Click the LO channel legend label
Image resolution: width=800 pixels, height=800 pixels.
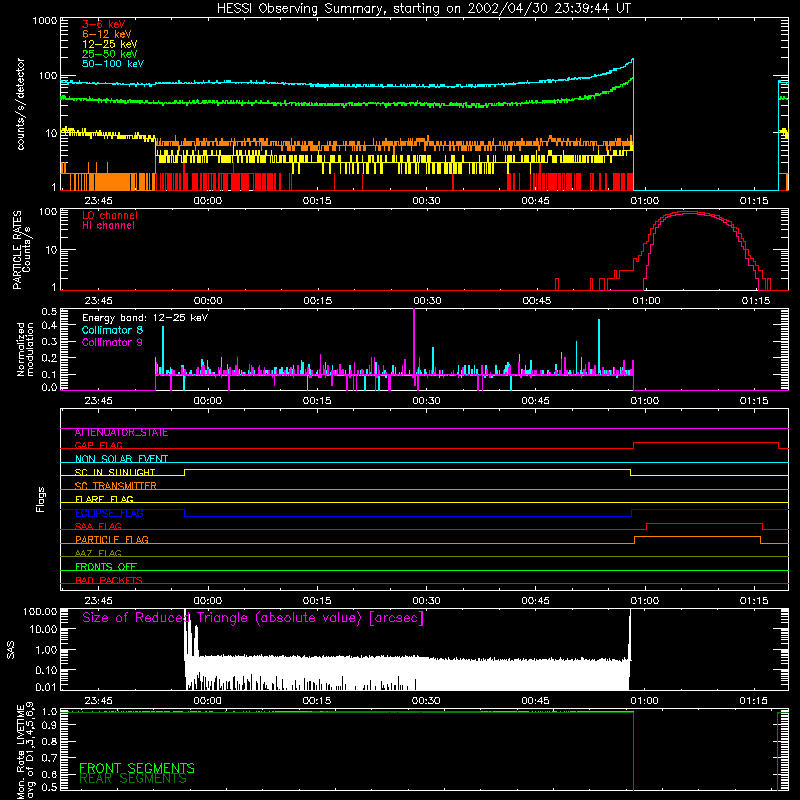click(x=110, y=215)
